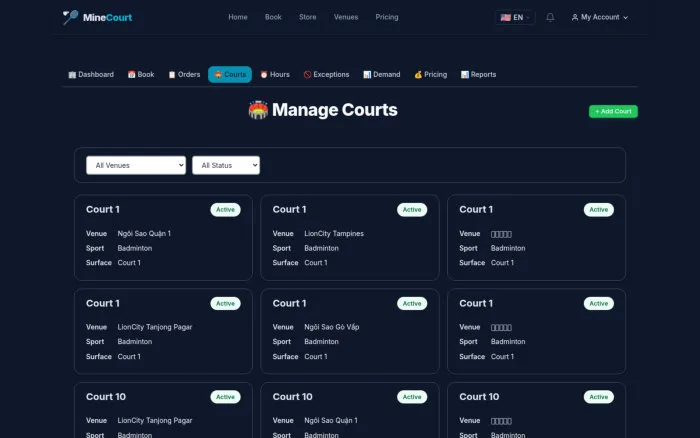700x438 pixels.
Task: Click Active badge on Ngôi Sao Quận 1 Court 10
Action: point(412,397)
